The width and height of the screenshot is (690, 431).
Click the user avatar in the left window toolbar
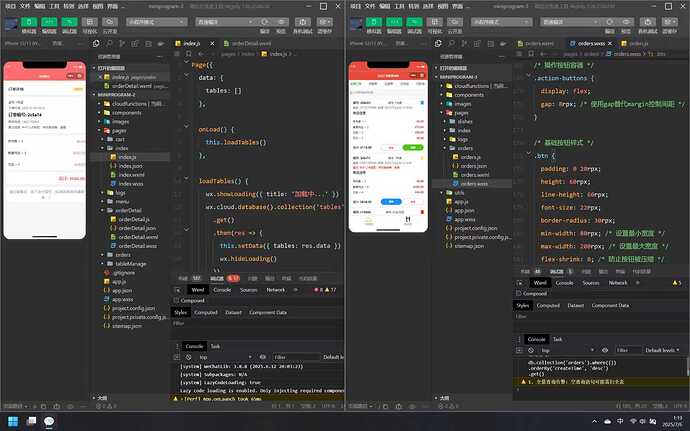[11, 23]
